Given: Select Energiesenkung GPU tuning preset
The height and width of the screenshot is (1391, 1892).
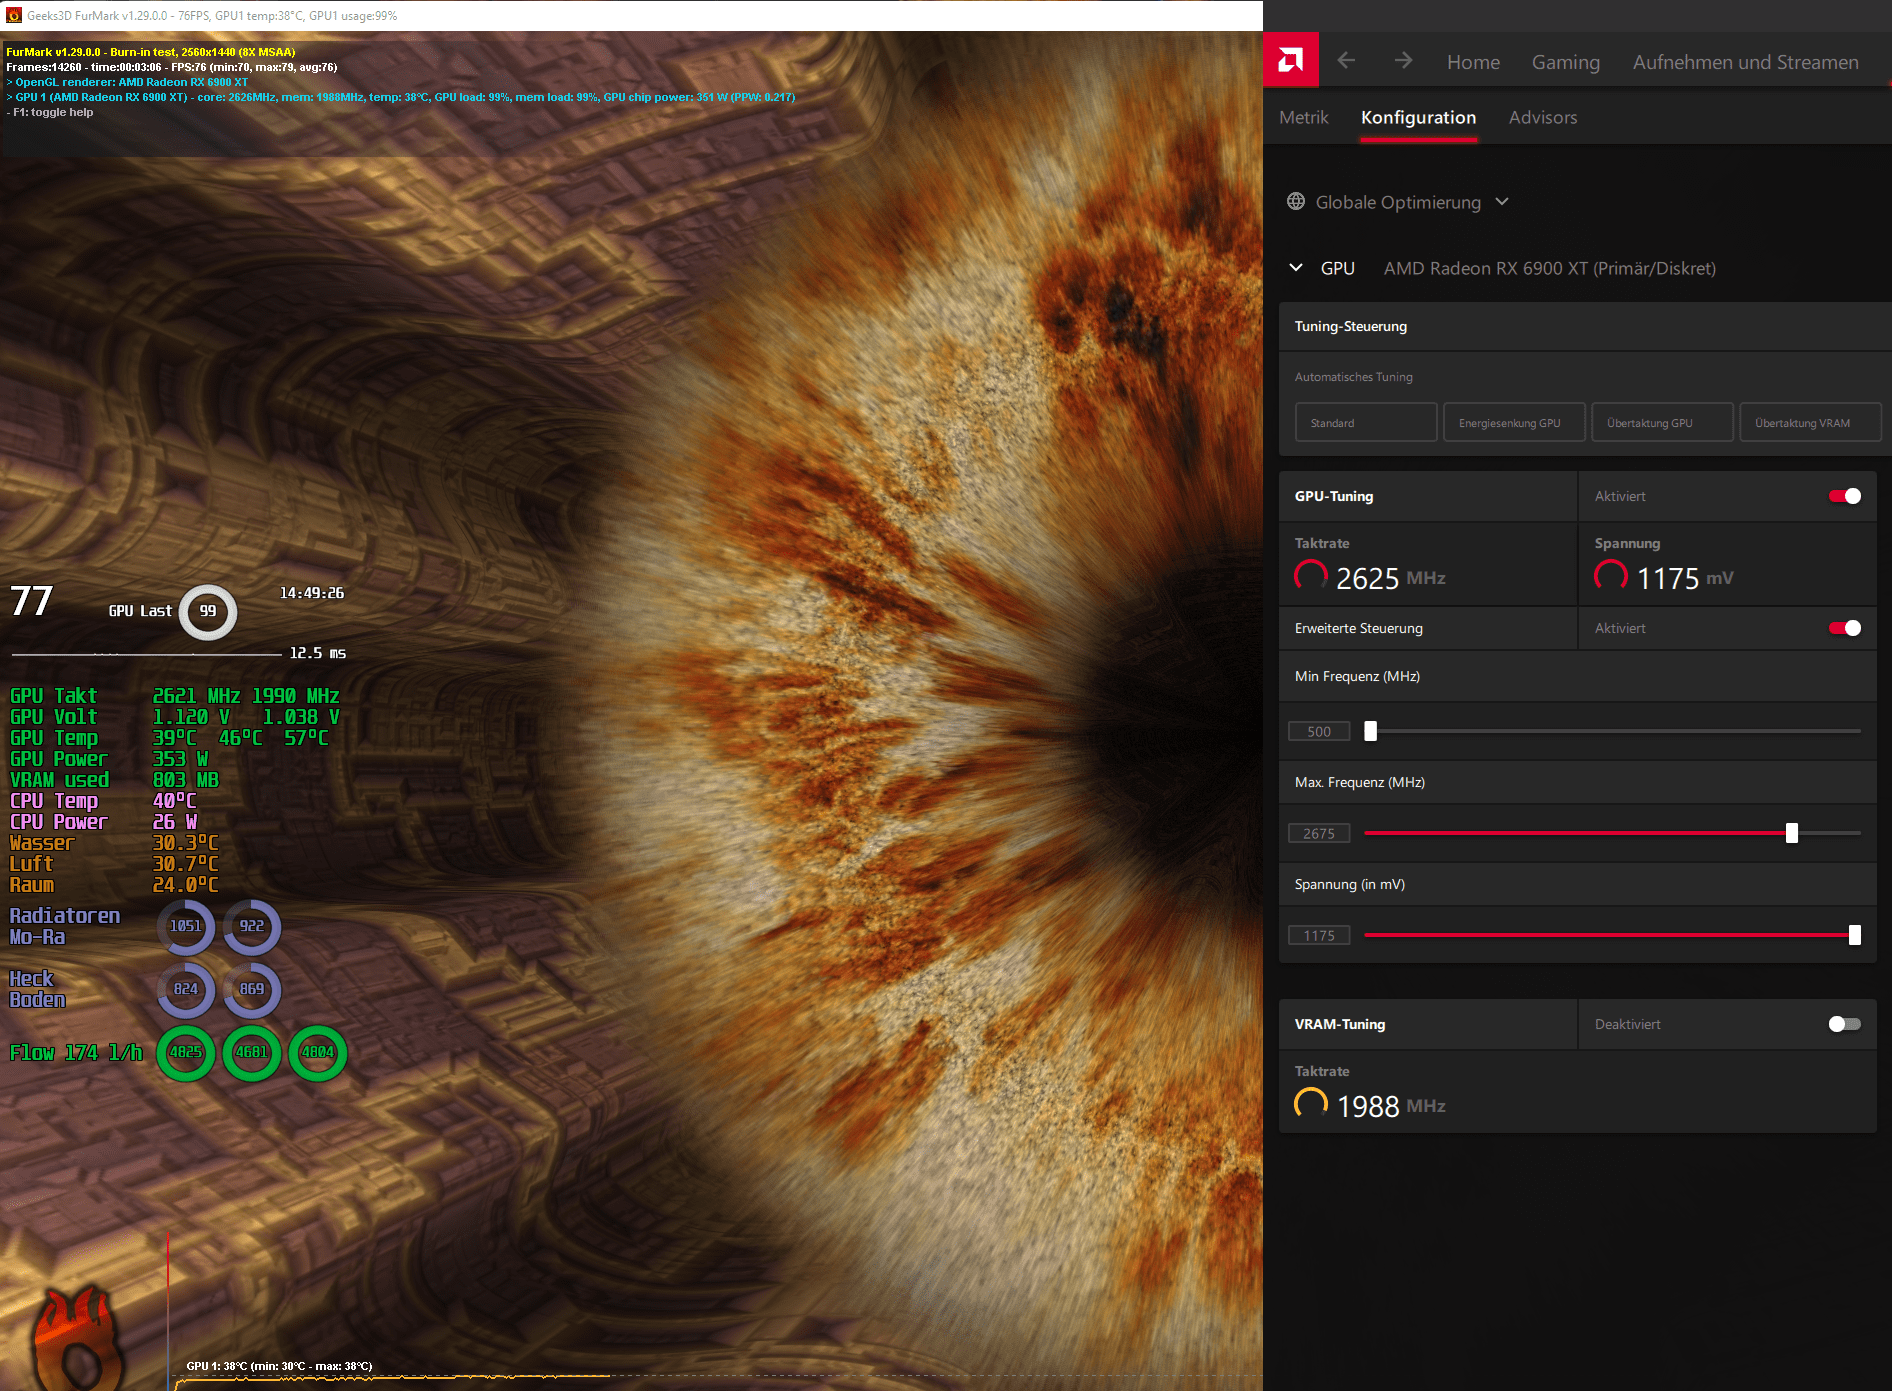Looking at the screenshot, I should [x=1514, y=422].
